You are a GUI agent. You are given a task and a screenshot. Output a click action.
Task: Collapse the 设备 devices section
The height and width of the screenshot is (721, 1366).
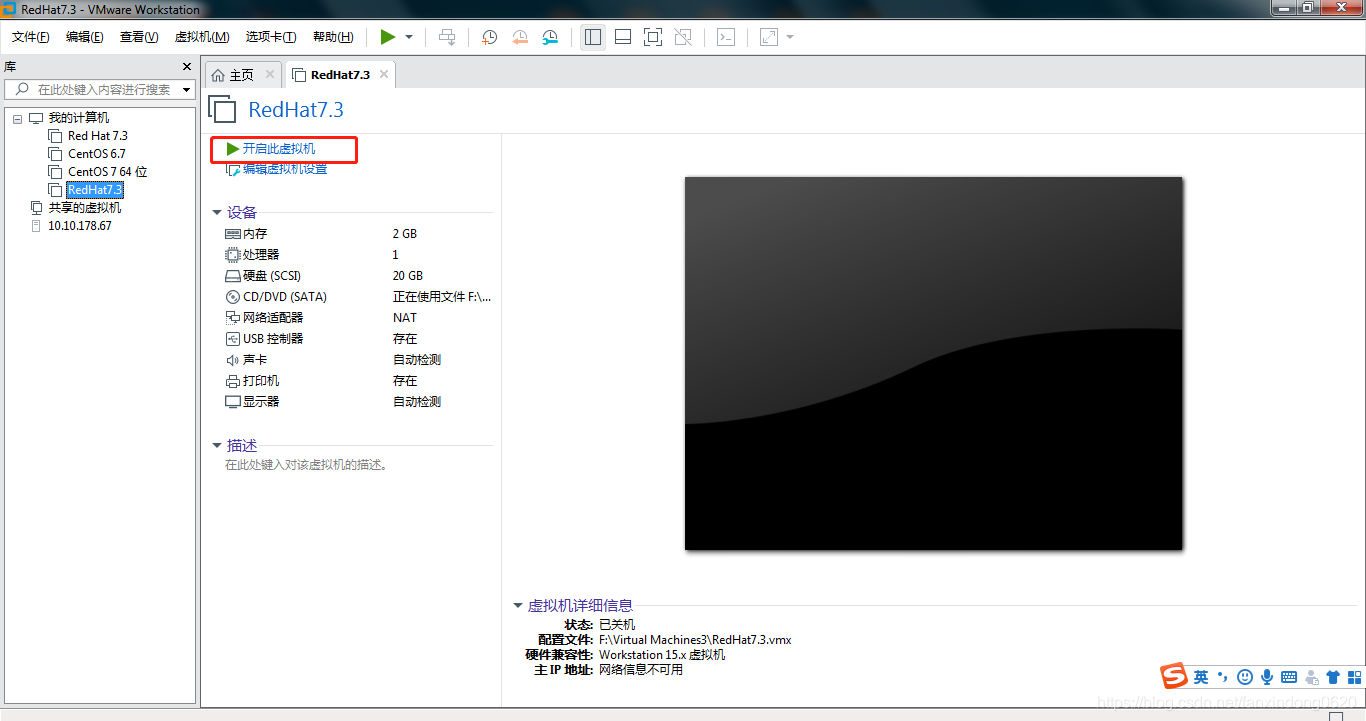pos(217,212)
